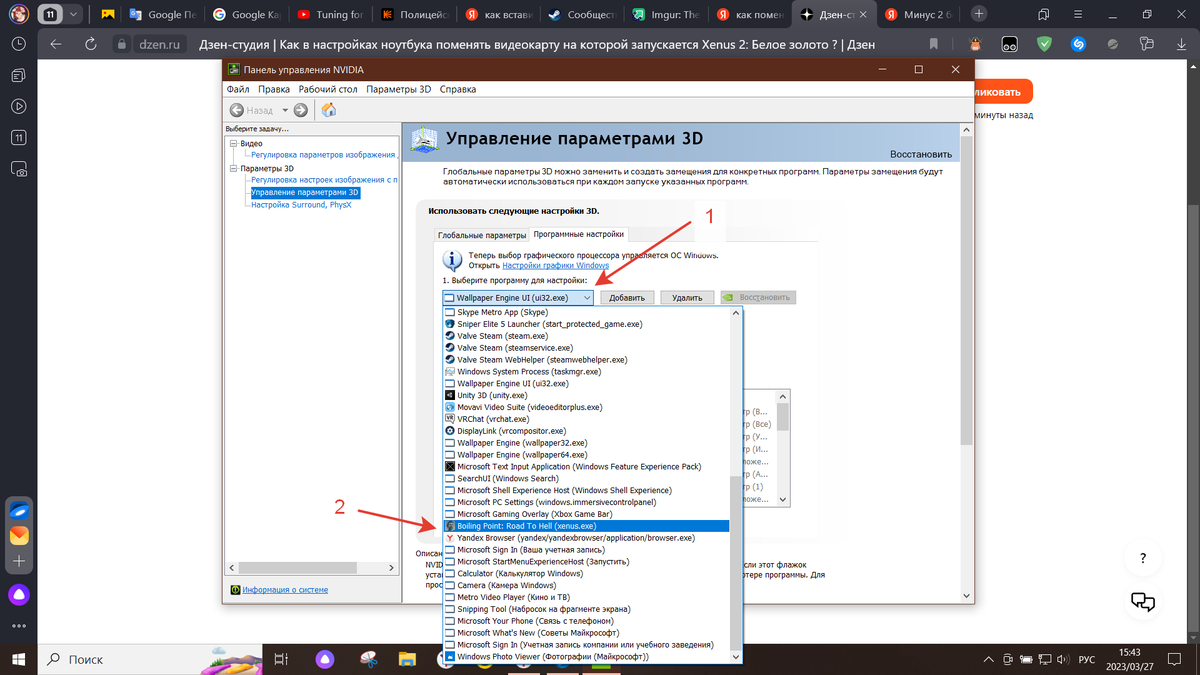The height and width of the screenshot is (675, 1200).
Task: Switch to Глобальные параметры tab
Action: [481, 235]
